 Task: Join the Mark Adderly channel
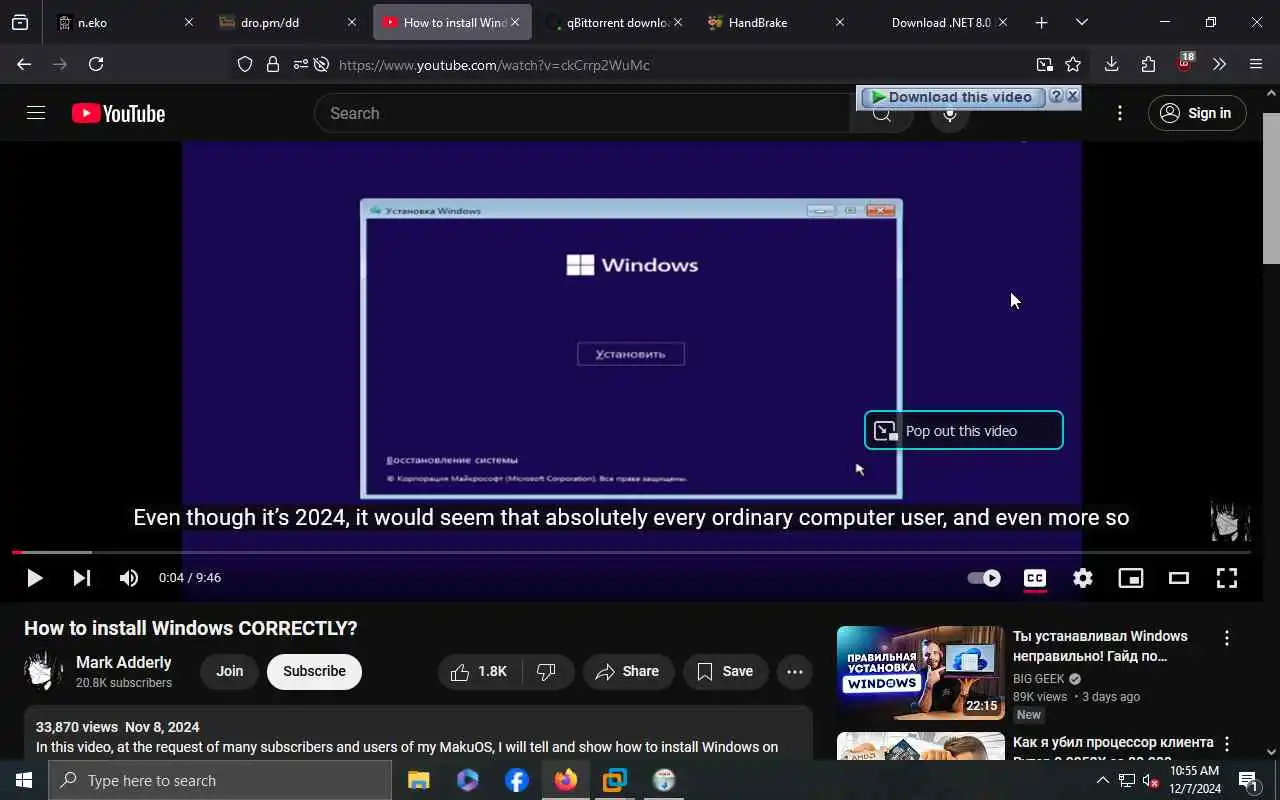coord(229,672)
